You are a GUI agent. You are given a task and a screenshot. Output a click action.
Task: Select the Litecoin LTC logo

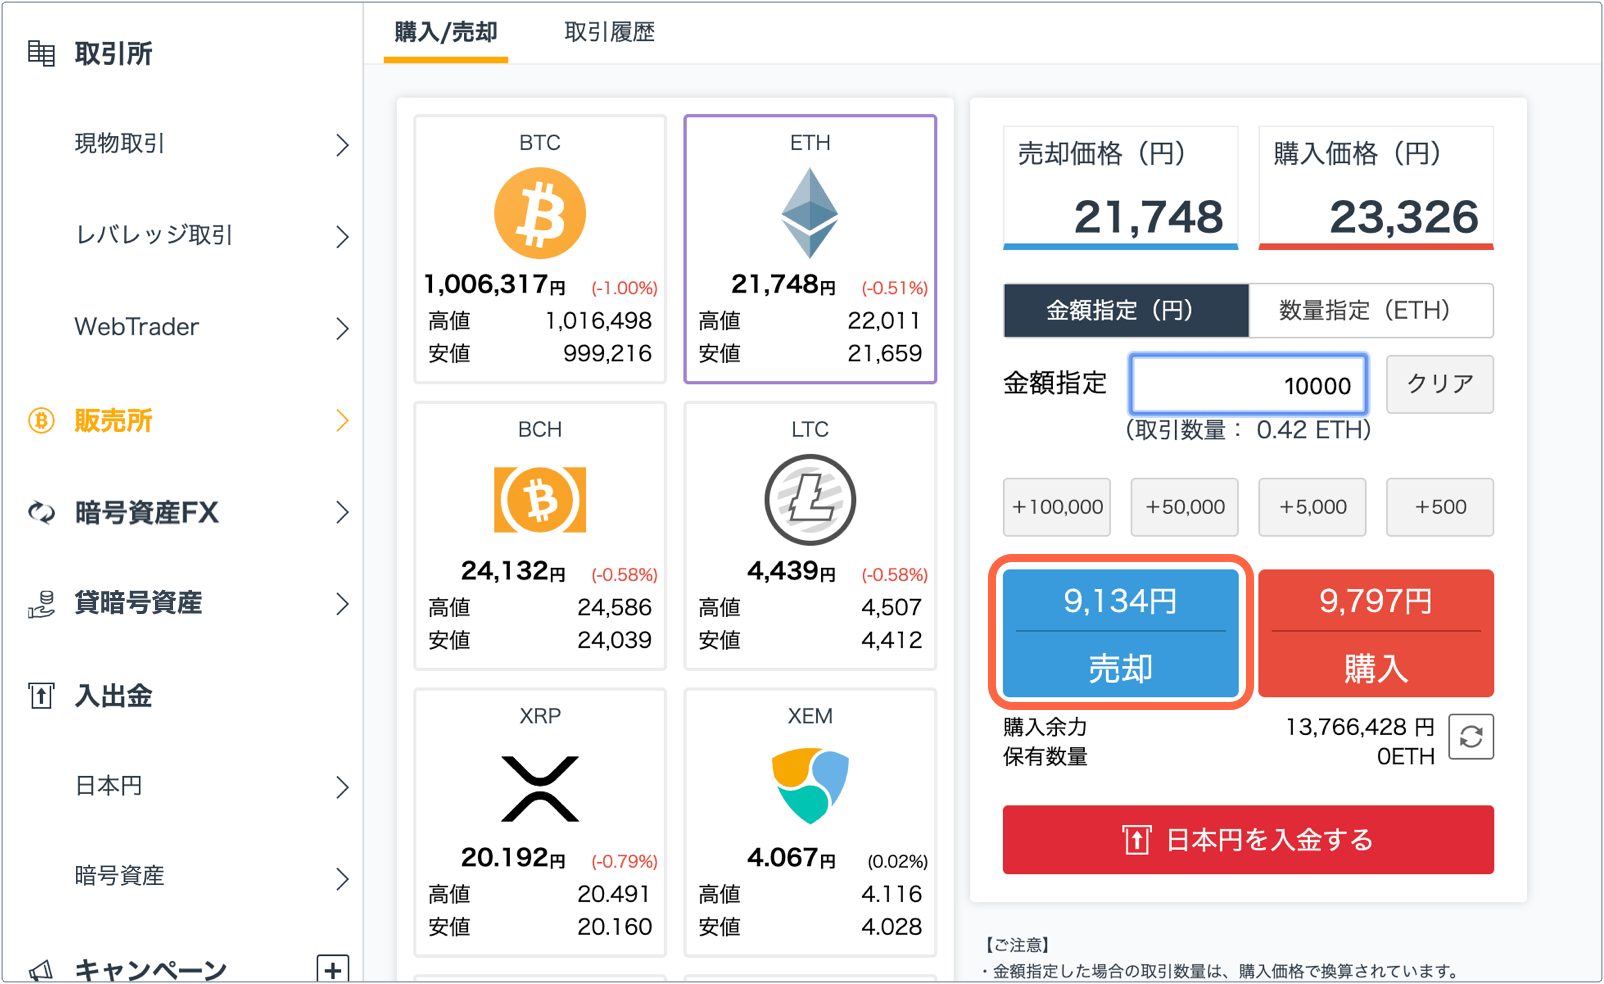point(810,499)
